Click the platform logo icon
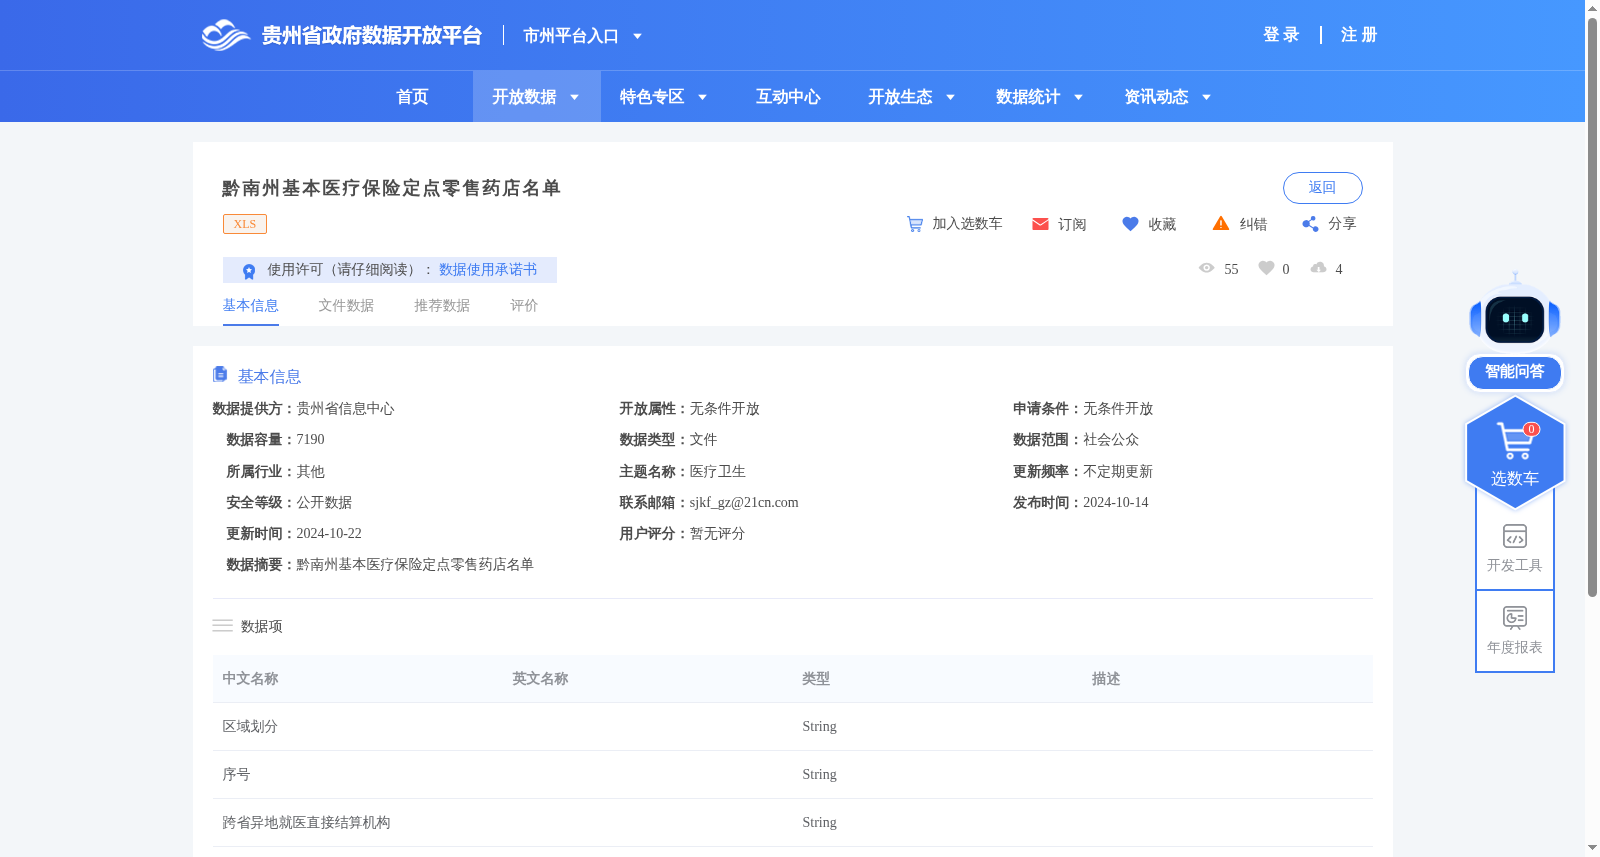1600x857 pixels. [226, 35]
